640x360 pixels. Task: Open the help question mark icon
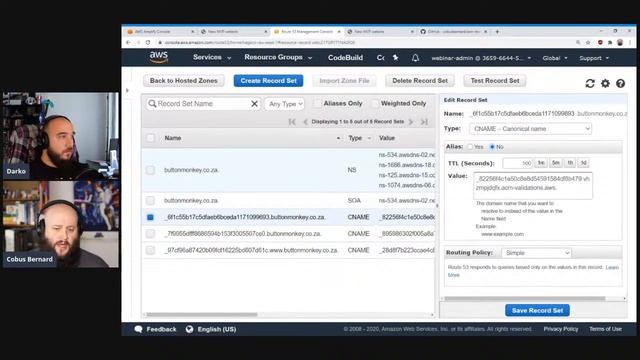point(620,83)
